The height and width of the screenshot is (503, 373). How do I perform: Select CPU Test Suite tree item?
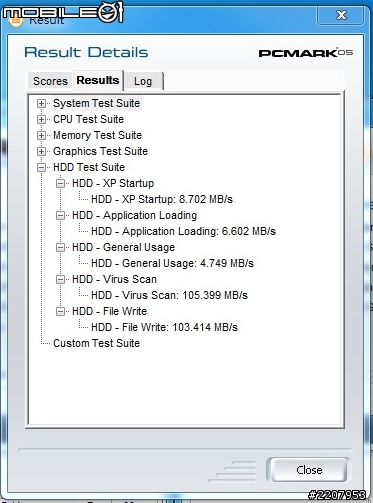click(x=89, y=119)
